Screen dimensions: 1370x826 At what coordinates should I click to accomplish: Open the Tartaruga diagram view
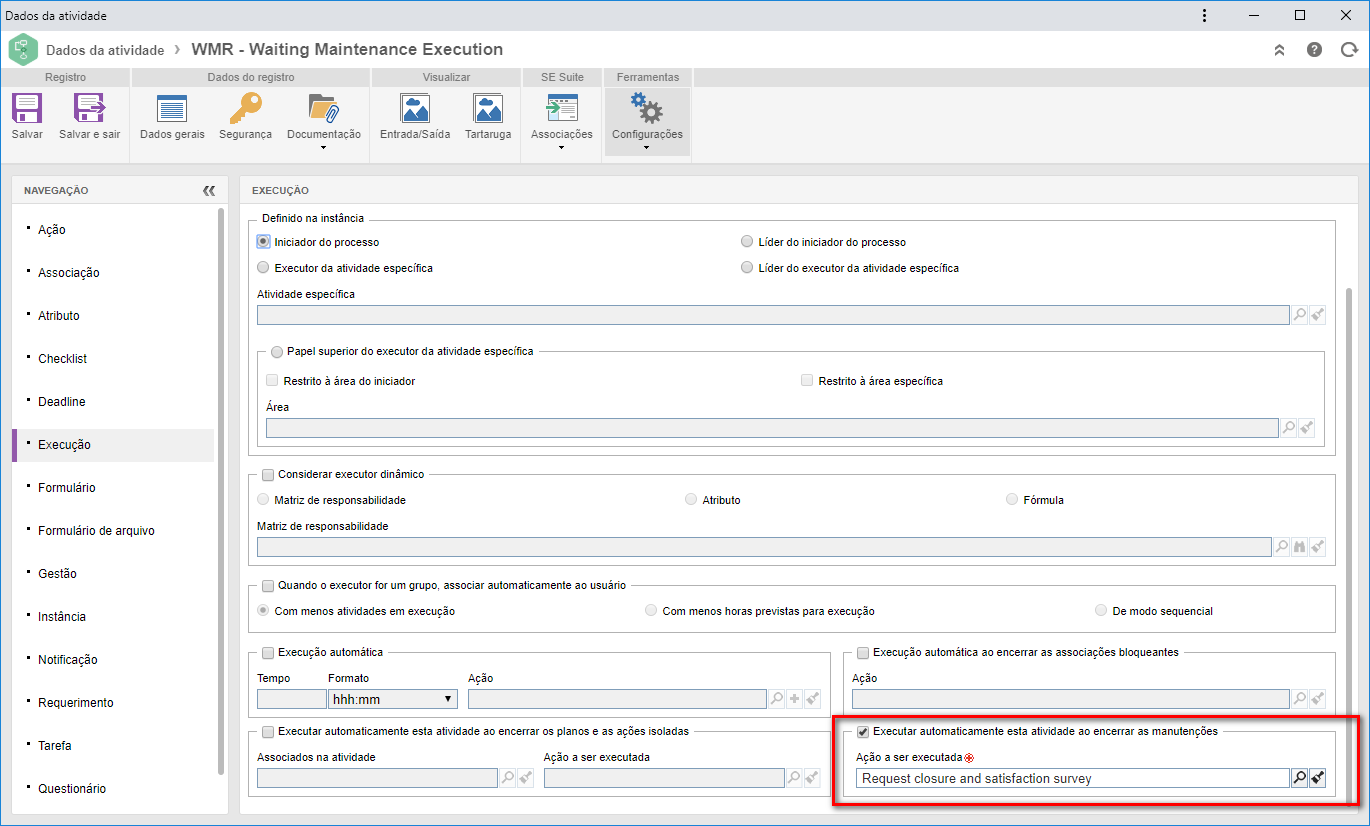488,108
